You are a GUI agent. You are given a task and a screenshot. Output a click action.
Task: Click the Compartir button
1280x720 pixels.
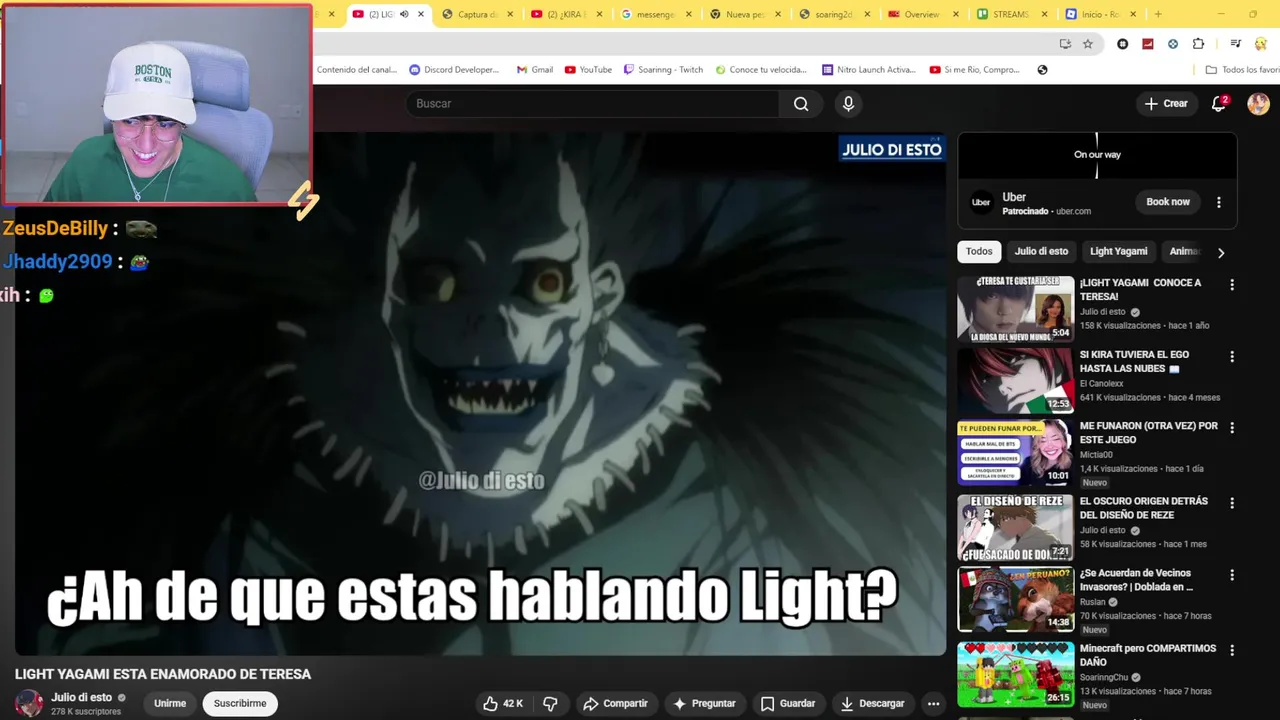tap(616, 704)
